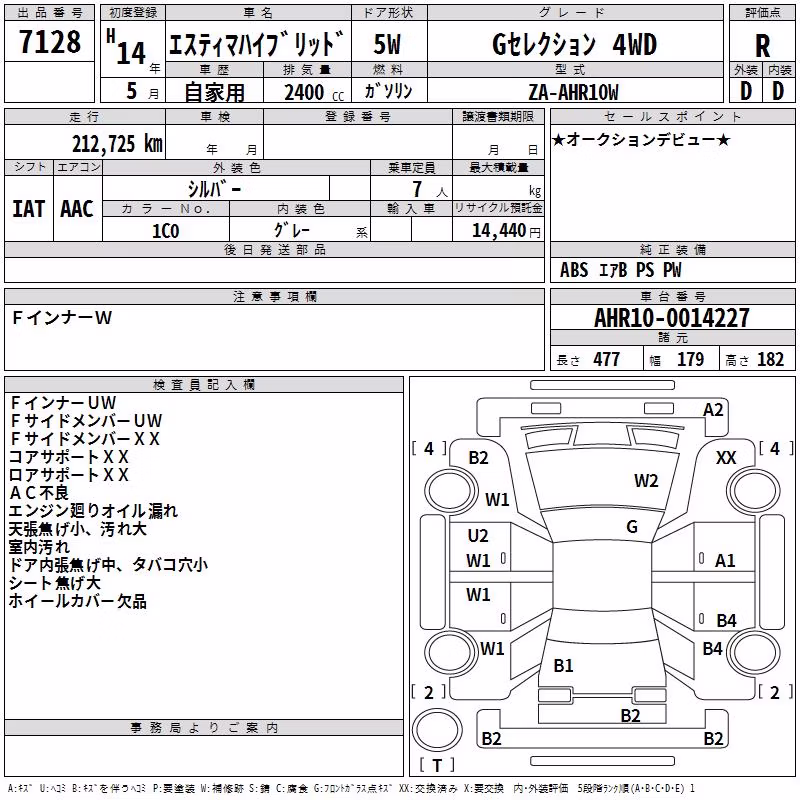Click the chassis number AHR10-0014227
Viewport: 800px width, 800px height.
pyautogui.click(x=672, y=318)
